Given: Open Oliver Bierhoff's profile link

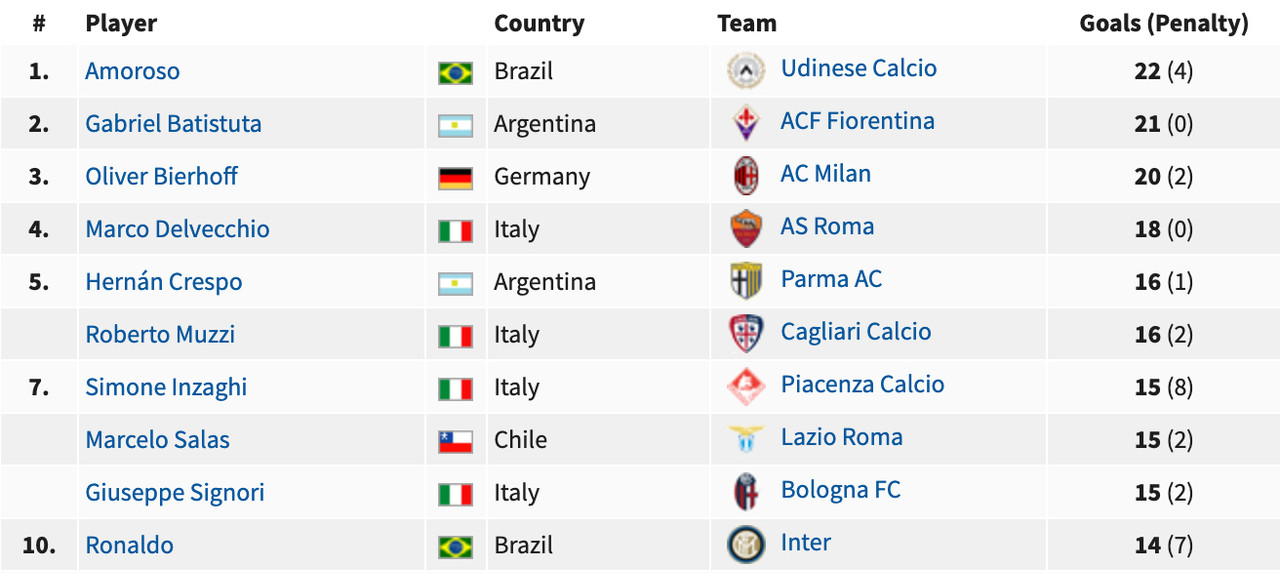Looking at the screenshot, I should pyautogui.click(x=161, y=176).
